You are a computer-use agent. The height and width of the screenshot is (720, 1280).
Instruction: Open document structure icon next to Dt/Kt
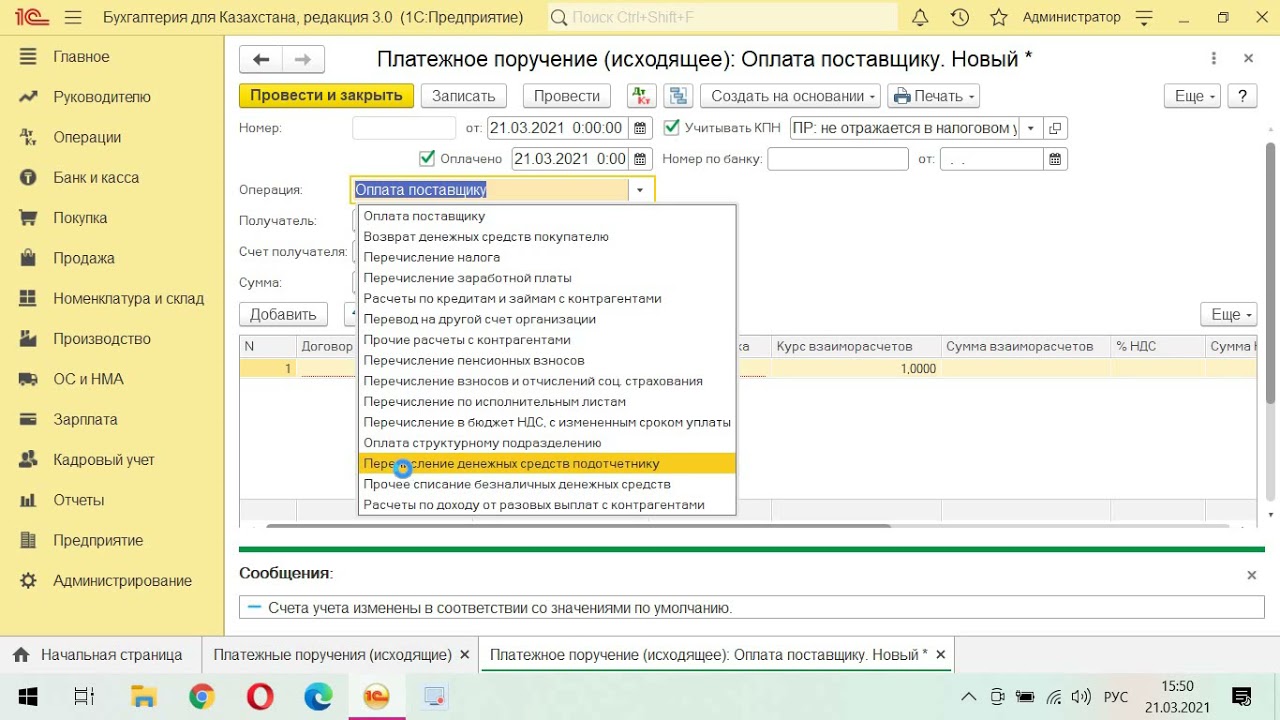click(680, 96)
